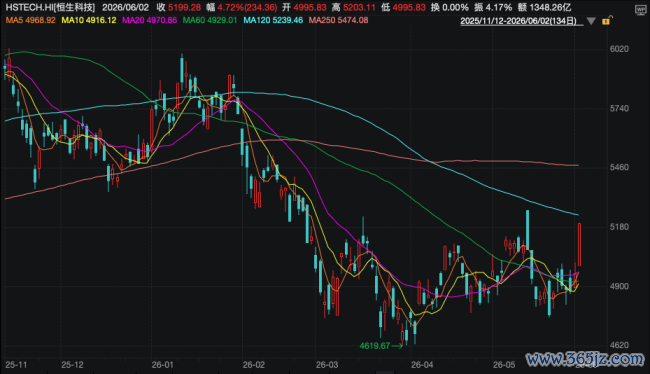Click the 5180 price axis label
This screenshot has width=650, height=374.
pyautogui.click(x=619, y=227)
